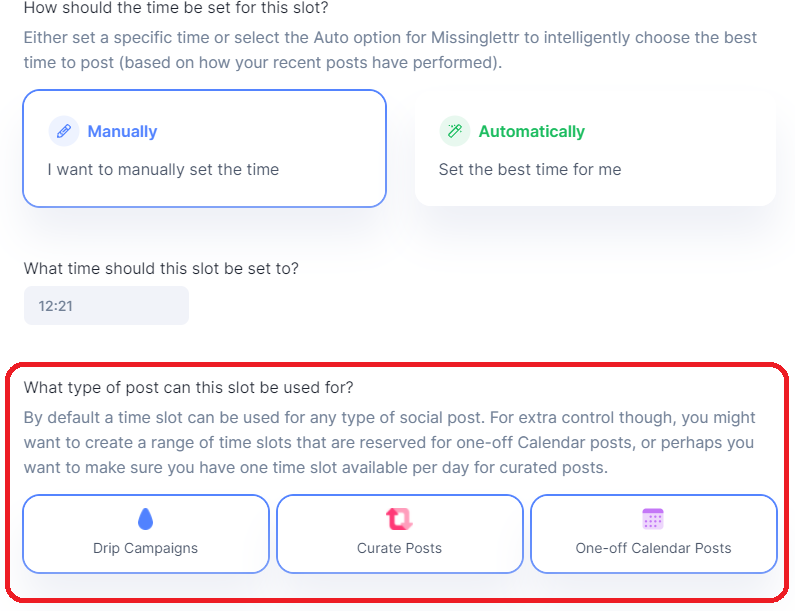Click the 'Manually' heading text
The image size is (795, 611).
tap(122, 131)
